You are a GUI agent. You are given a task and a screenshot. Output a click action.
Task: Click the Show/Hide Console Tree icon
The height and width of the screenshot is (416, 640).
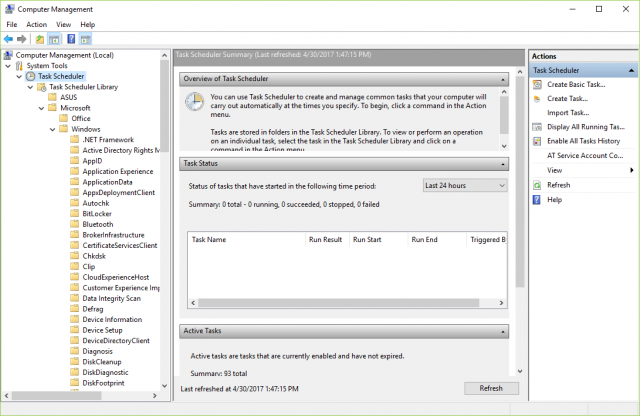[x=55, y=38]
